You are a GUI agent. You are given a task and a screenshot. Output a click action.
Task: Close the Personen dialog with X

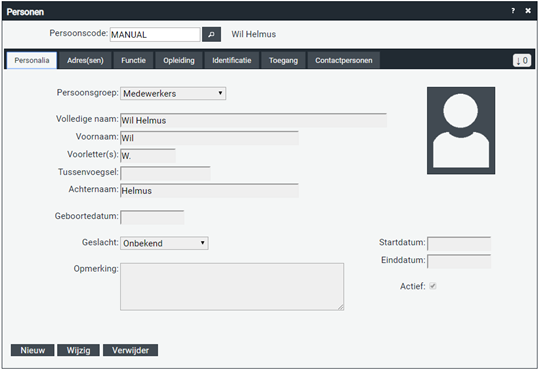(x=528, y=11)
